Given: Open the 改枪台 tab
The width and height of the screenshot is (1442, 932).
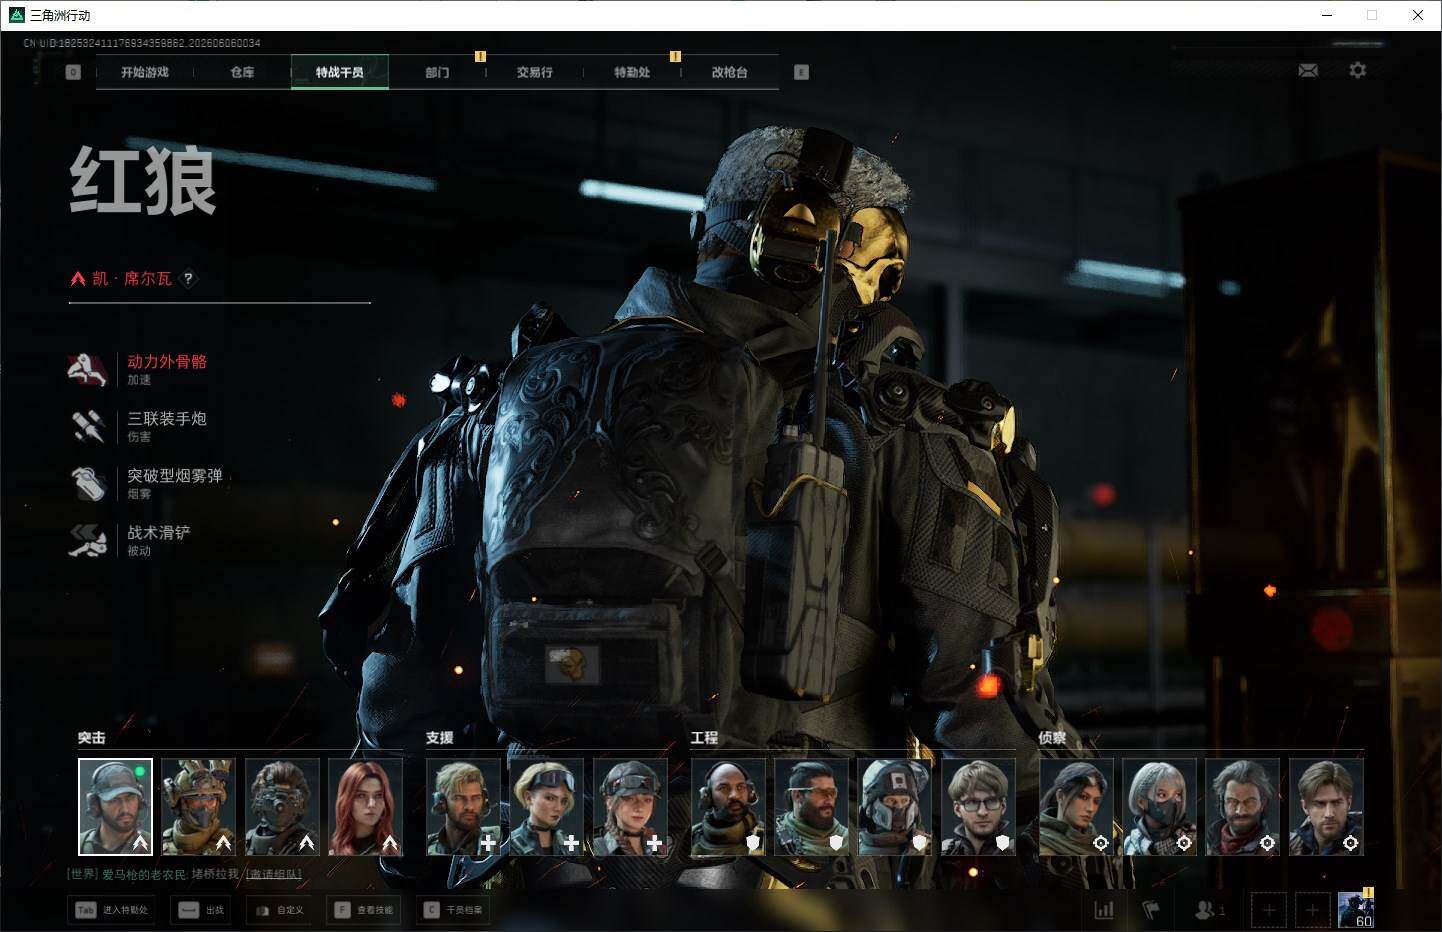Looking at the screenshot, I should [730, 72].
